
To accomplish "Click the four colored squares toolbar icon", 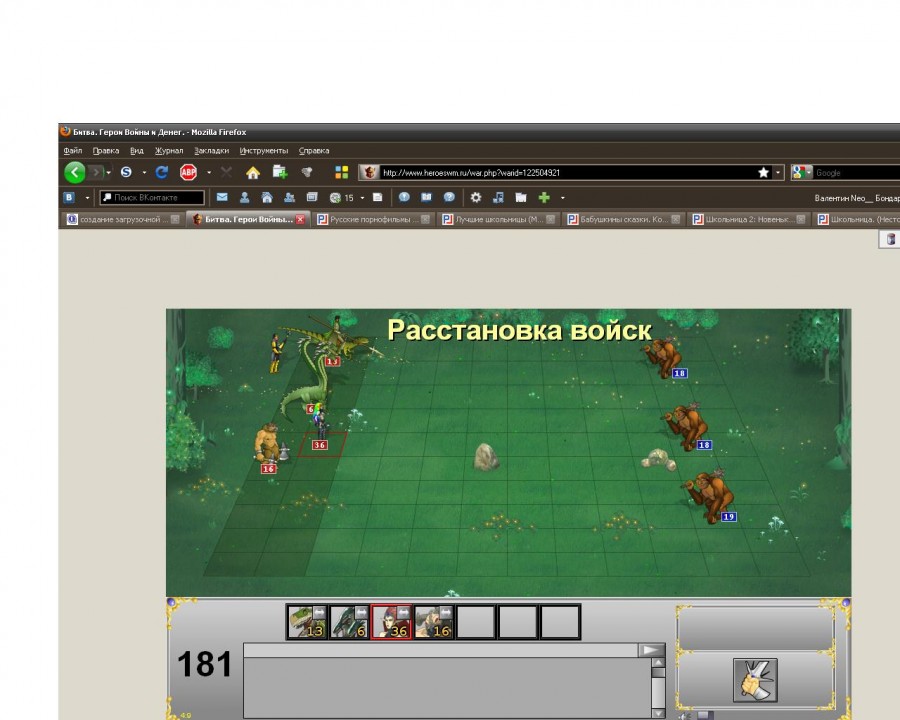I will tap(342, 172).
